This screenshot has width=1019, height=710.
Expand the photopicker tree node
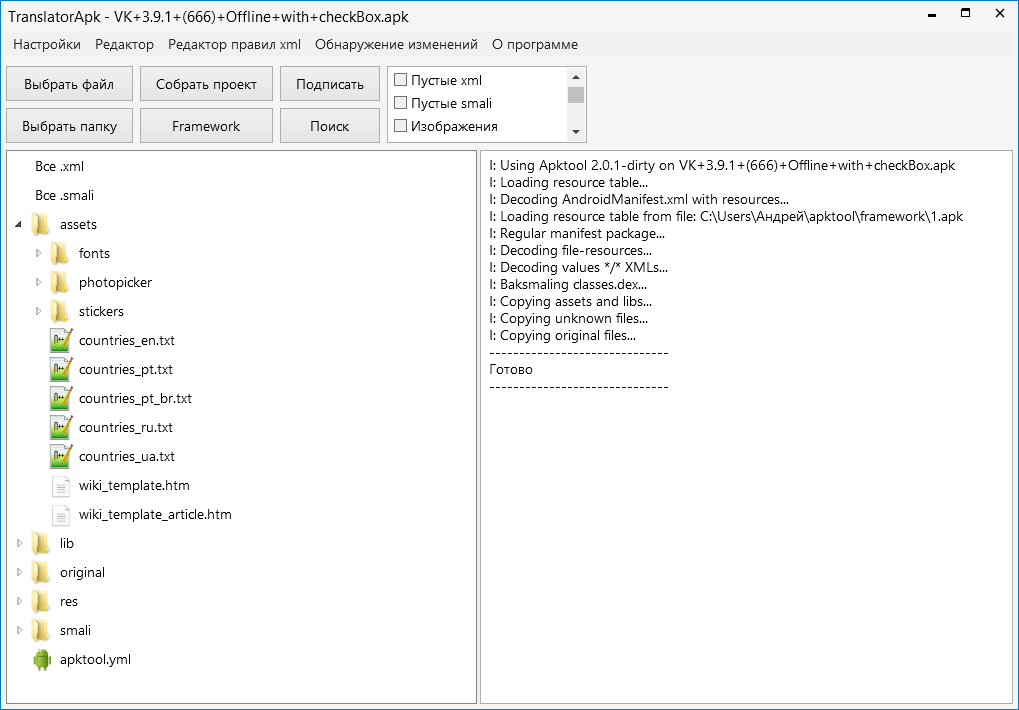tap(38, 282)
